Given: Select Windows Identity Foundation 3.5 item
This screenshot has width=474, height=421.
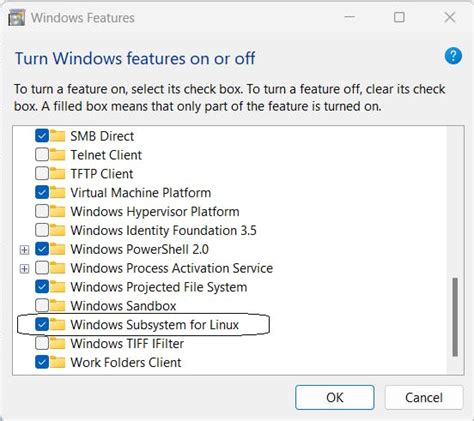Looking at the screenshot, I should point(163,230).
